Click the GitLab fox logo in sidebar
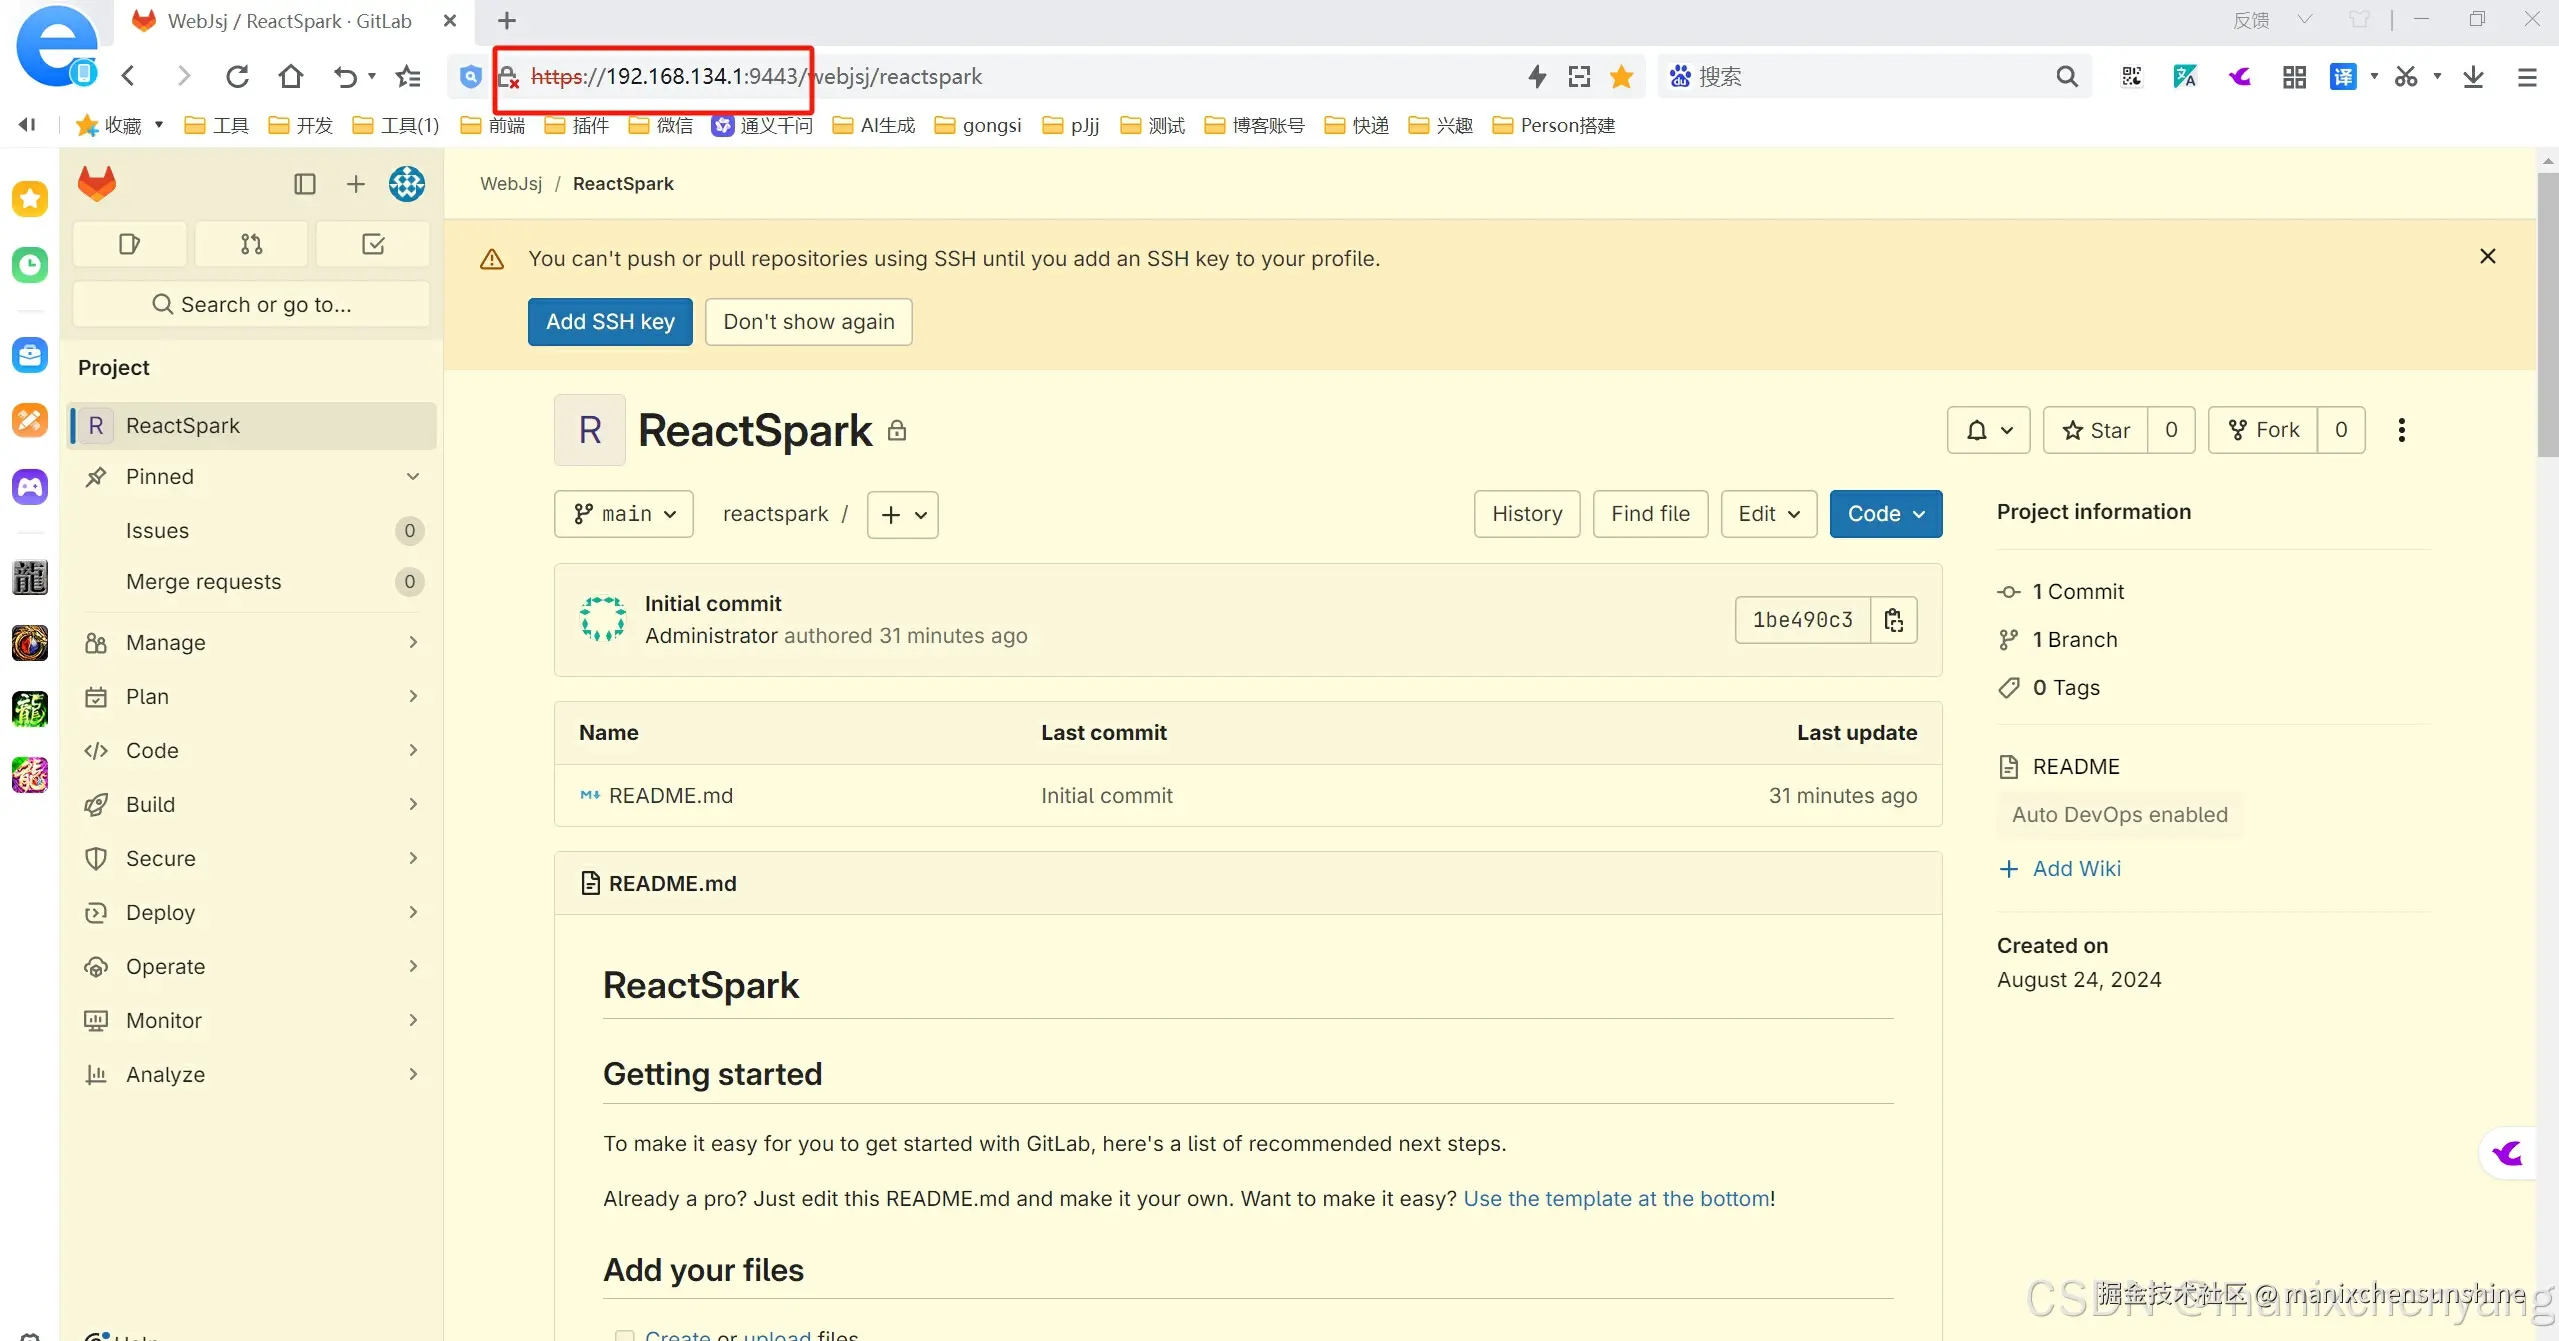The height and width of the screenshot is (1341, 2559). (97, 184)
